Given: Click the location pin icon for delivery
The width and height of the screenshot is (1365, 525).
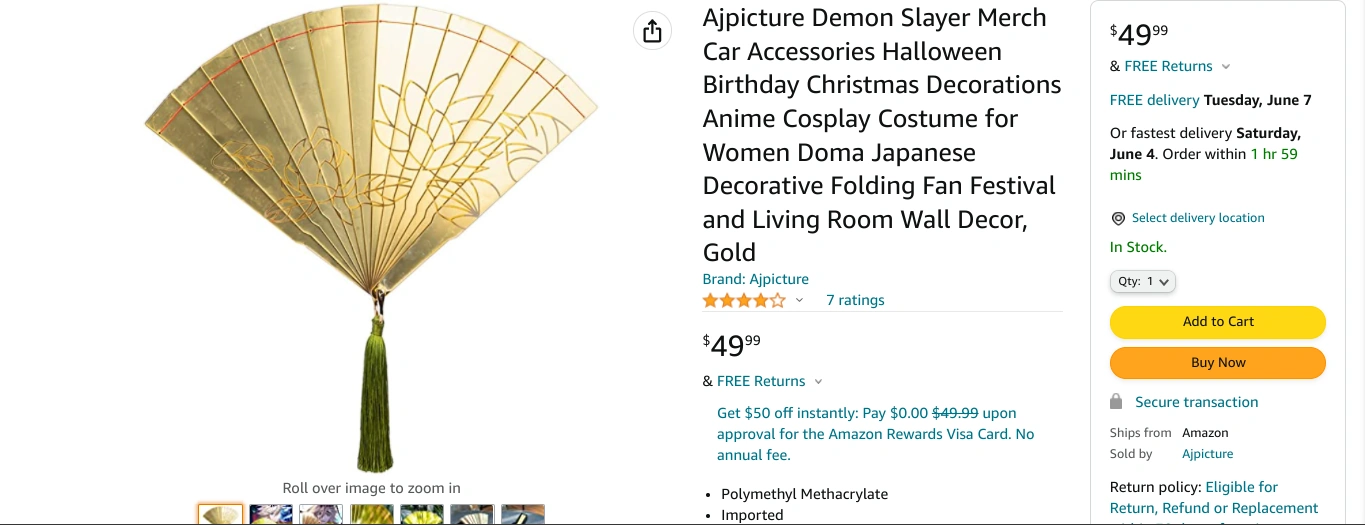Looking at the screenshot, I should pos(1118,218).
